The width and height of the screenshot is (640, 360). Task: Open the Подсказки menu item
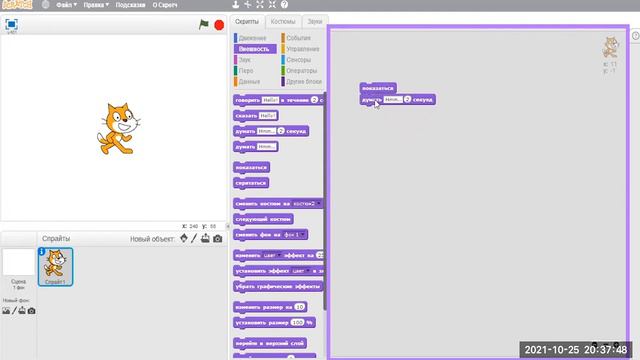pos(130,5)
